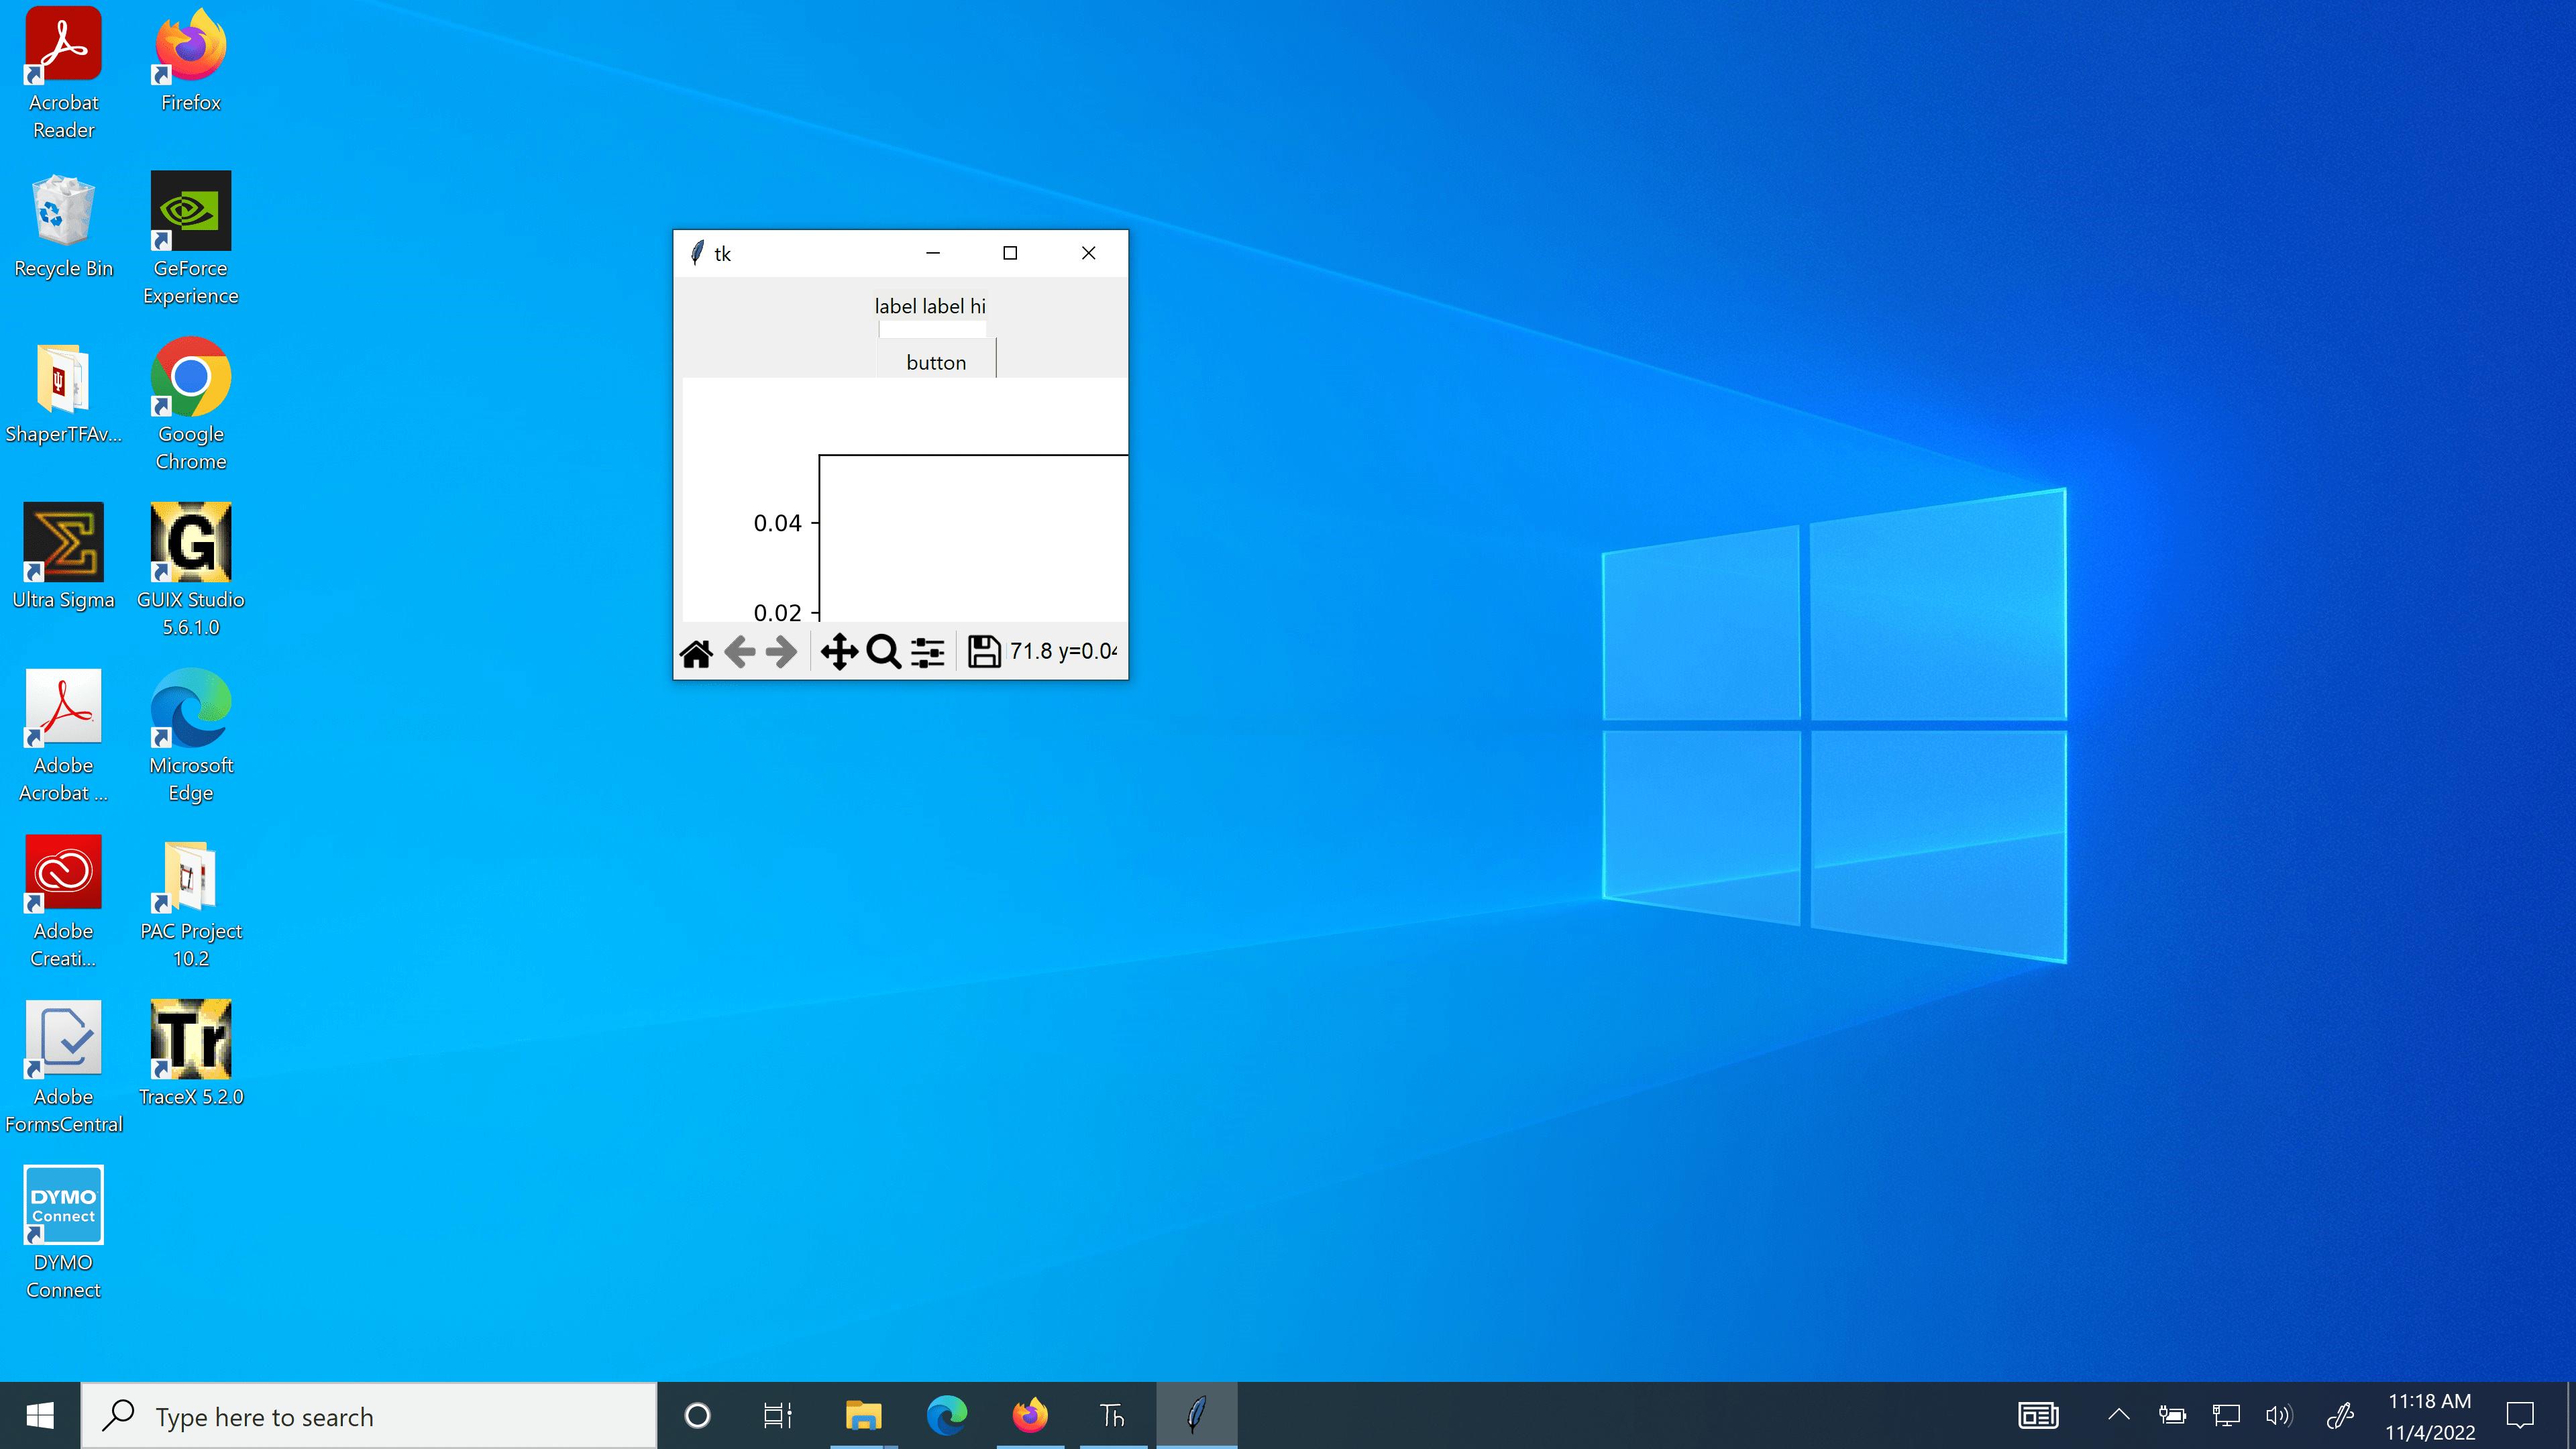Select Firefox desktop icon

pyautogui.click(x=190, y=60)
